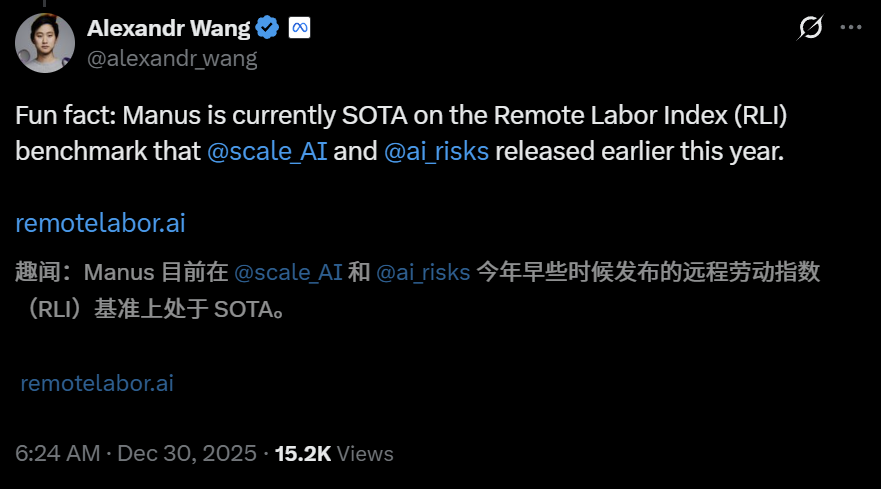Open @scale_AI mention in the English tweet
The height and width of the screenshot is (489, 881).
268,154
